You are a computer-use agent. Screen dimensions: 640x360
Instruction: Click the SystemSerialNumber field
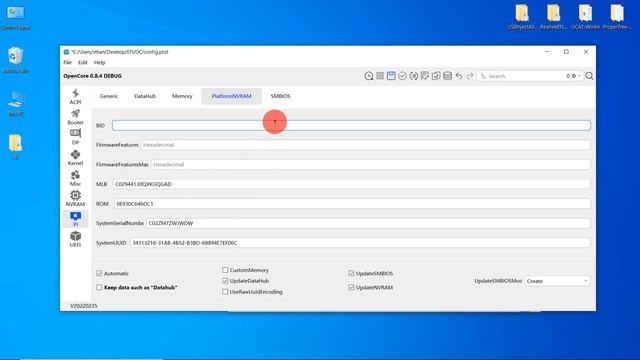[368, 223]
